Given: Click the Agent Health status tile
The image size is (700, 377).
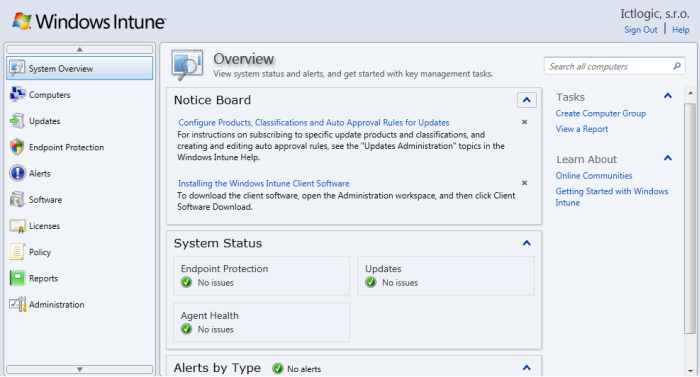Looking at the screenshot, I should point(262,323).
